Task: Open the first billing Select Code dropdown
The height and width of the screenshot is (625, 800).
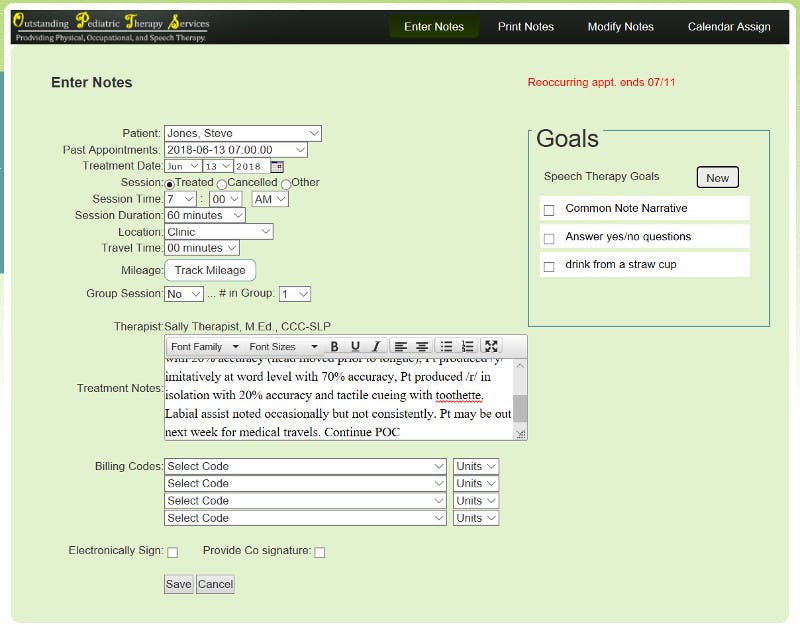Action: coord(305,466)
